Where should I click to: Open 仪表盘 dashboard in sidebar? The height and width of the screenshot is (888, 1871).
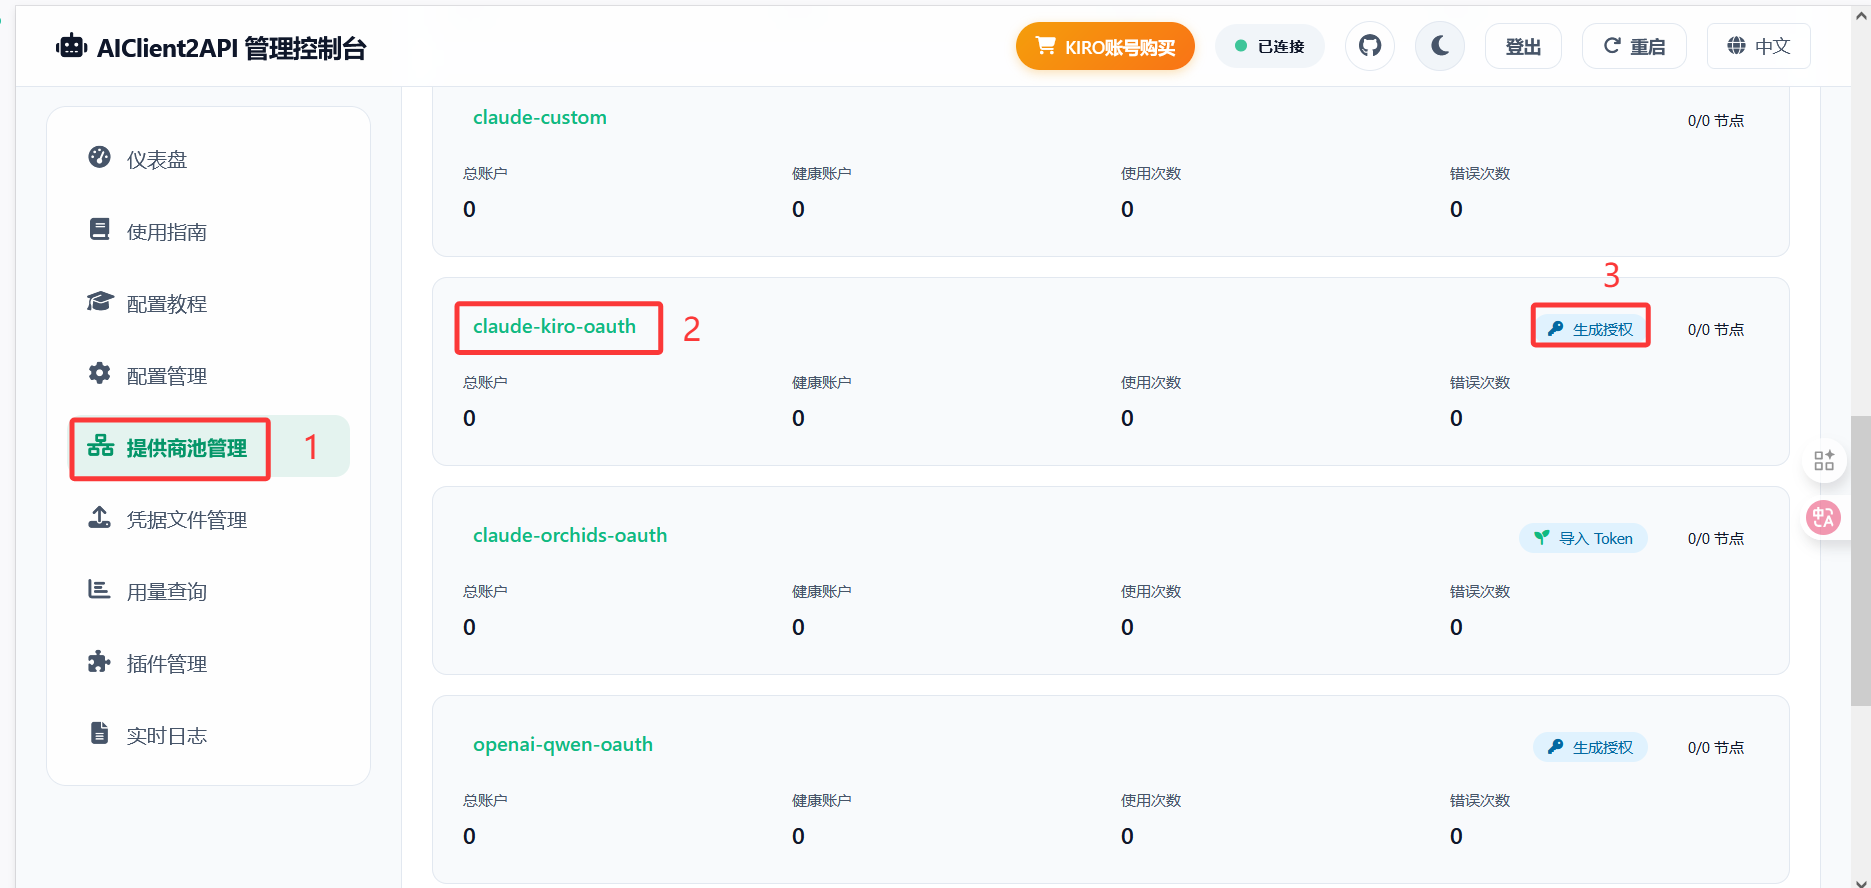pyautogui.click(x=209, y=159)
